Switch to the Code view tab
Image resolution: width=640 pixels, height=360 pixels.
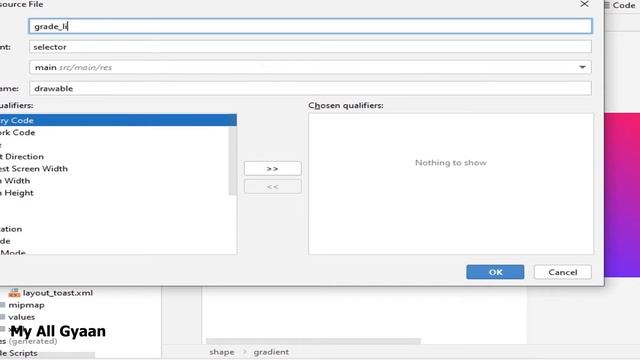(621, 5)
